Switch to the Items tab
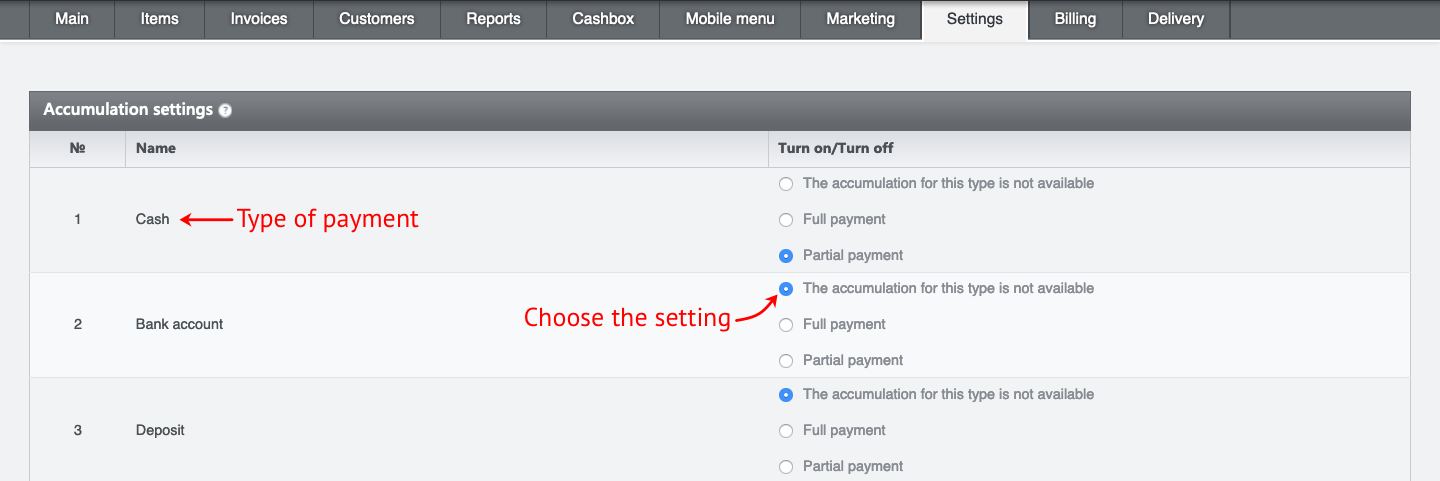Image resolution: width=1440 pixels, height=481 pixels. 160,19
